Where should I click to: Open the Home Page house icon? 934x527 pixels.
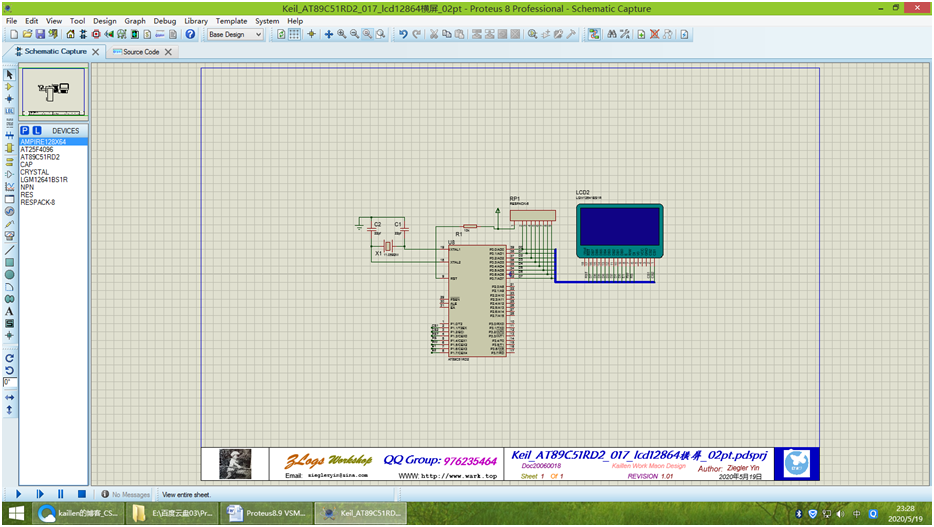pos(70,35)
